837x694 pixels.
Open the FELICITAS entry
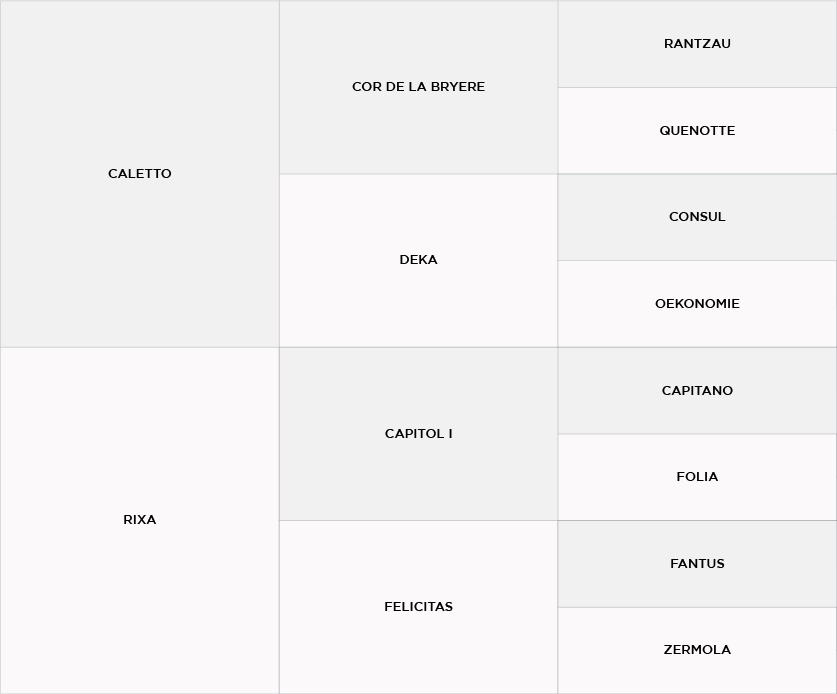(x=418, y=607)
